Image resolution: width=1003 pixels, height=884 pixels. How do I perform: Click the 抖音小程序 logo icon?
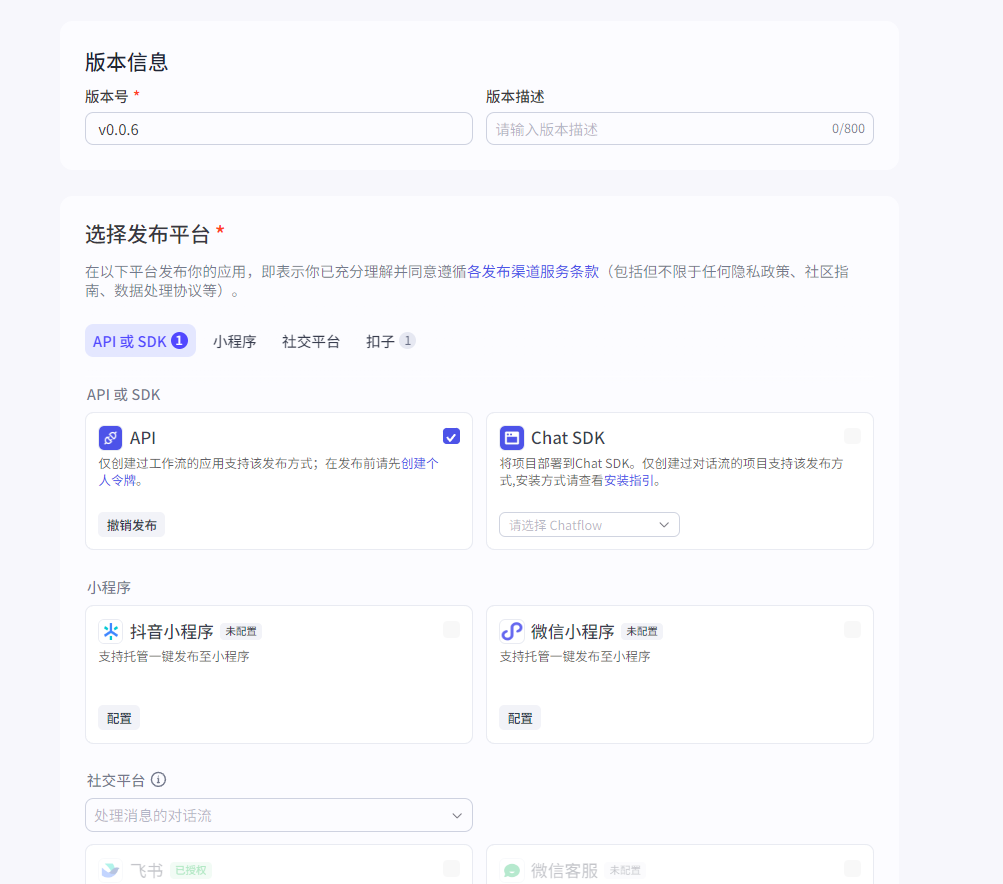(x=110, y=631)
